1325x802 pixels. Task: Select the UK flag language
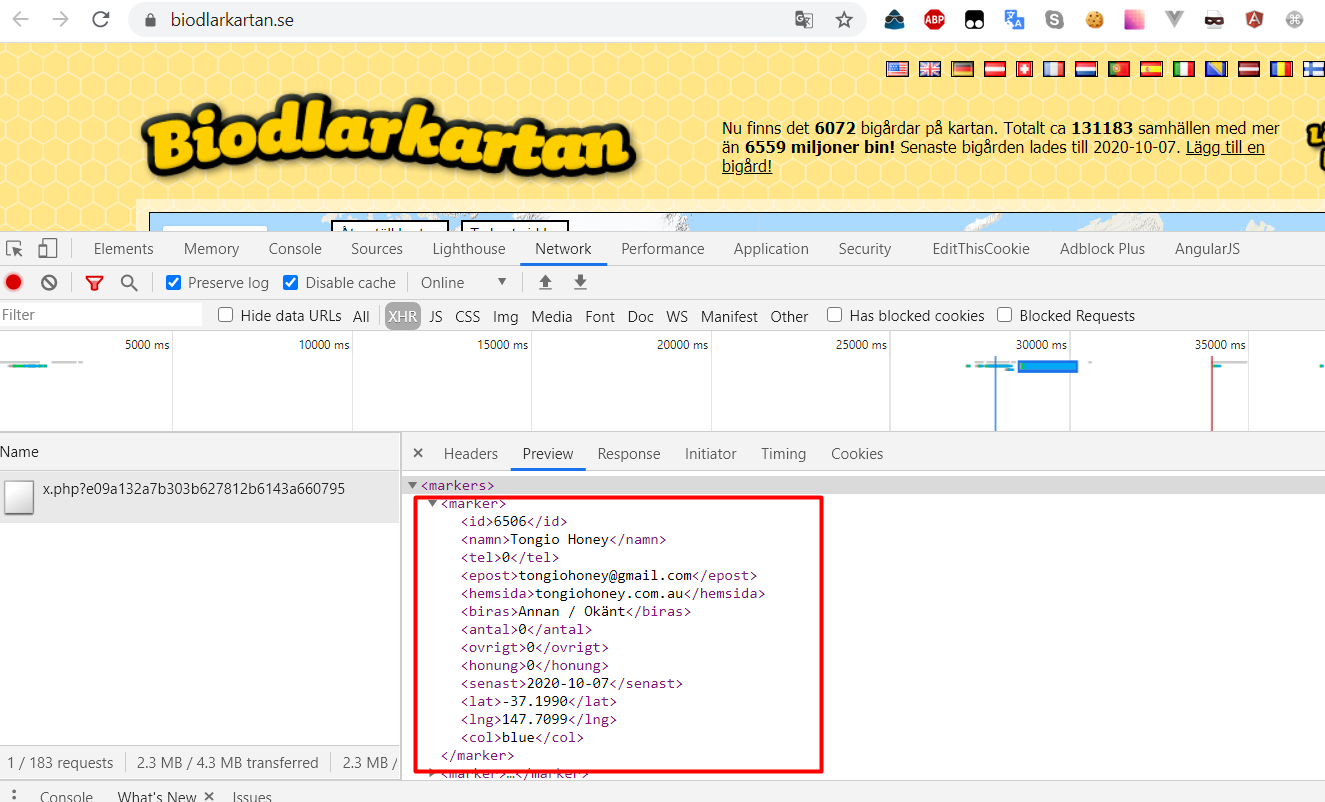point(930,69)
